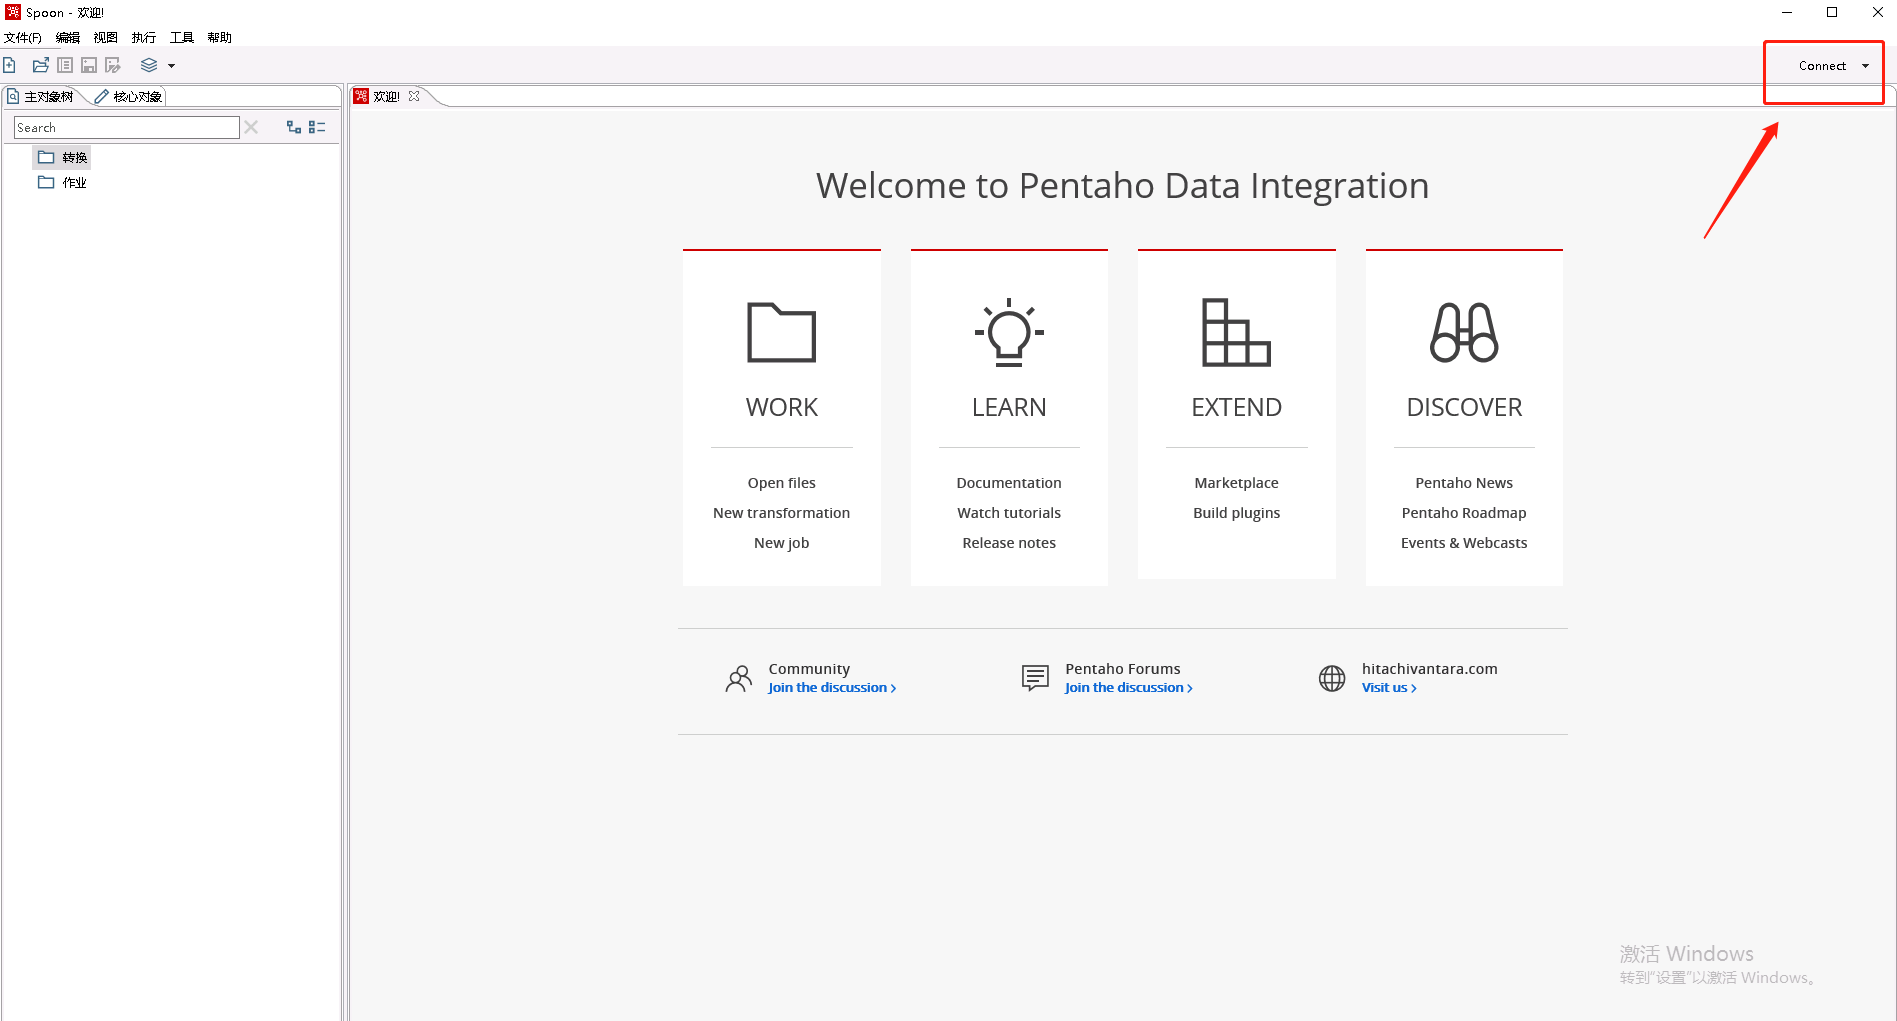Click the Open files link
This screenshot has height=1021, width=1897.
tap(782, 483)
